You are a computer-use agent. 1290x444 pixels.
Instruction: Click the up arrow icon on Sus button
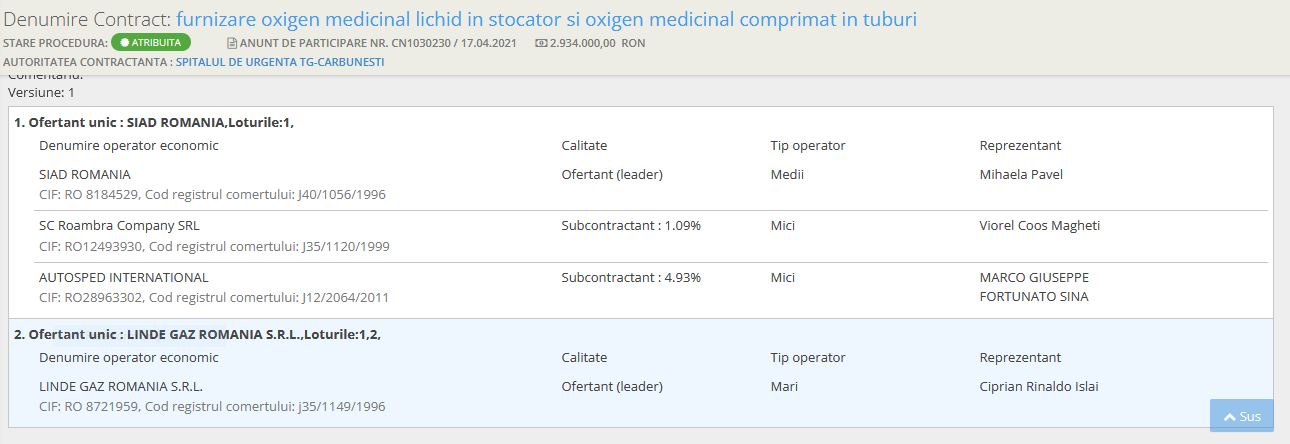click(1229, 416)
